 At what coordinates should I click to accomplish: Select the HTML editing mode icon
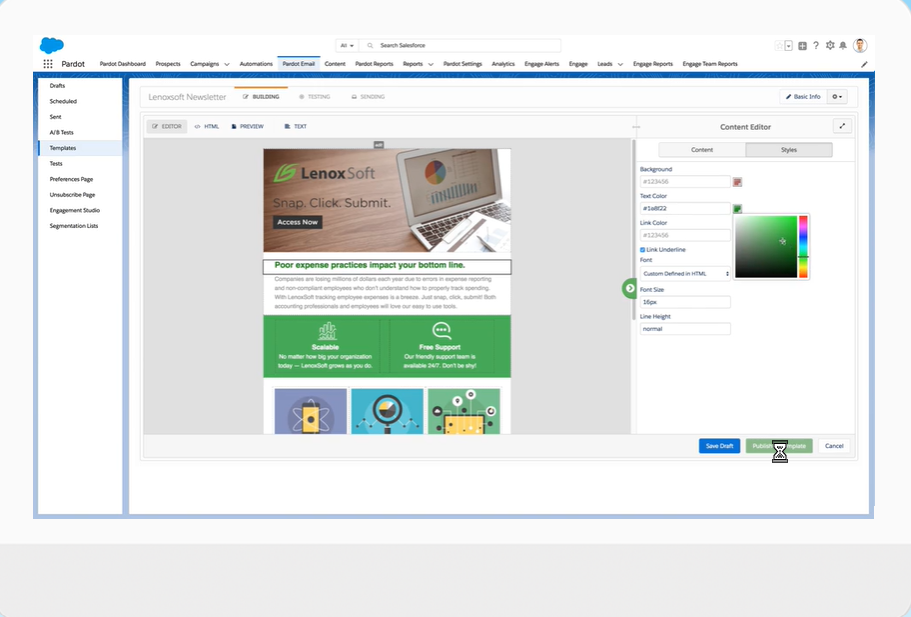[206, 126]
